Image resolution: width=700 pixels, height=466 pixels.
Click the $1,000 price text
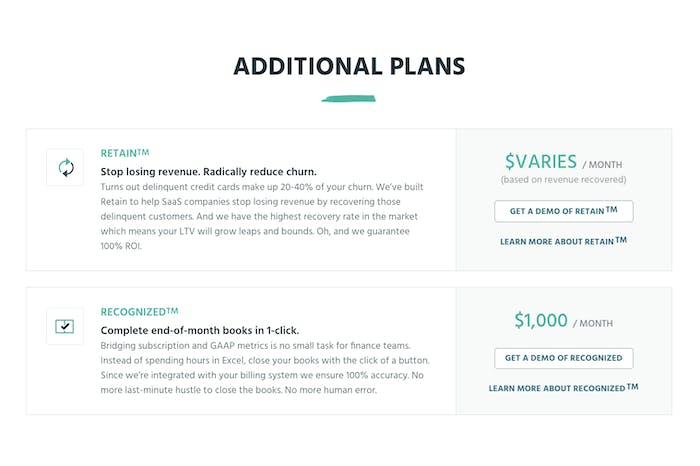(x=540, y=320)
